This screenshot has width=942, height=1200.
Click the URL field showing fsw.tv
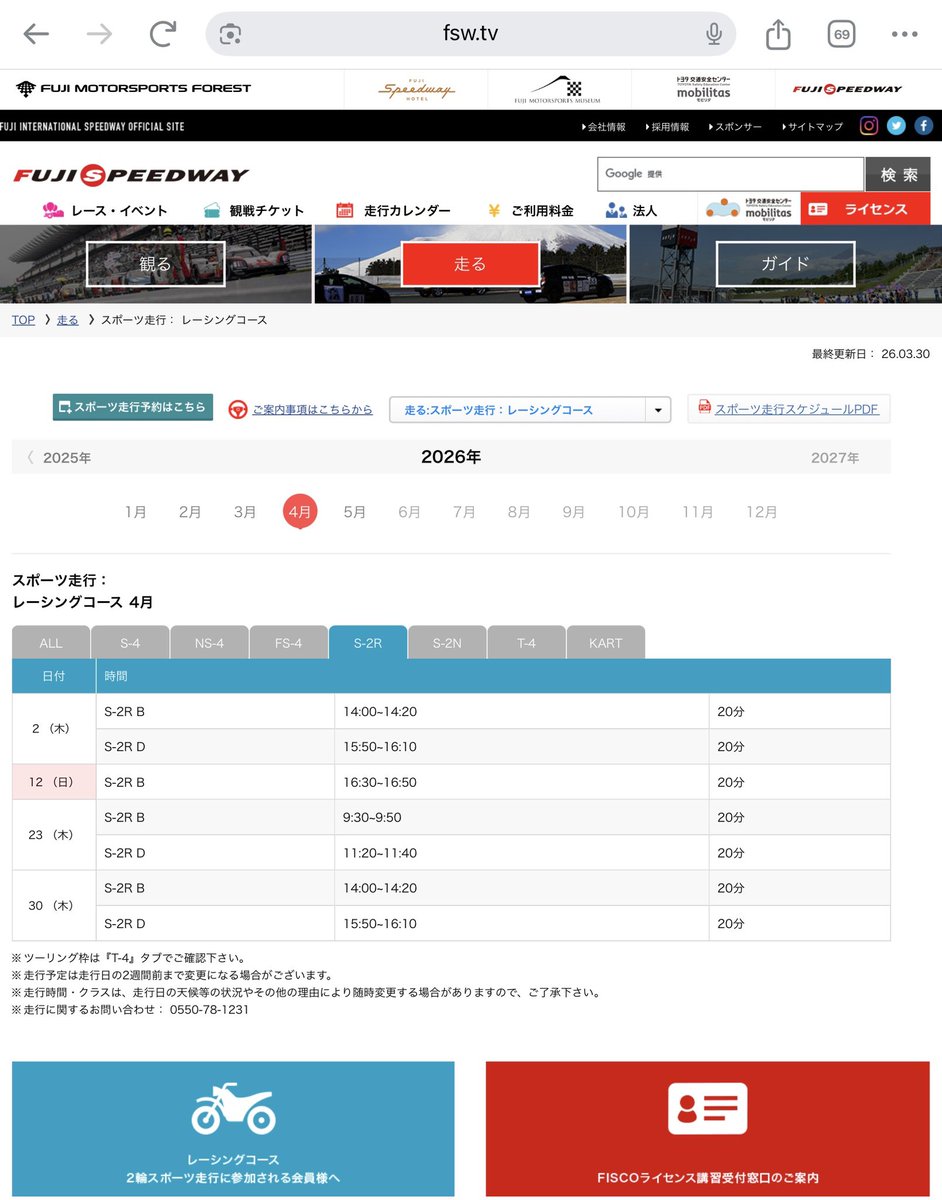(471, 34)
